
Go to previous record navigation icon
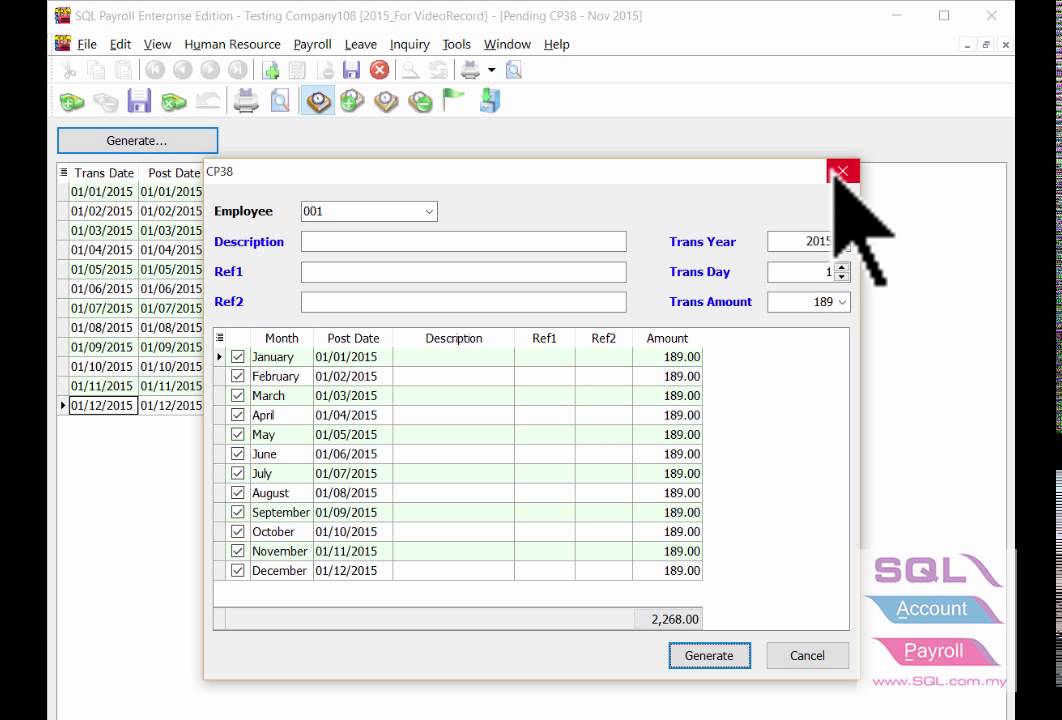coord(182,70)
